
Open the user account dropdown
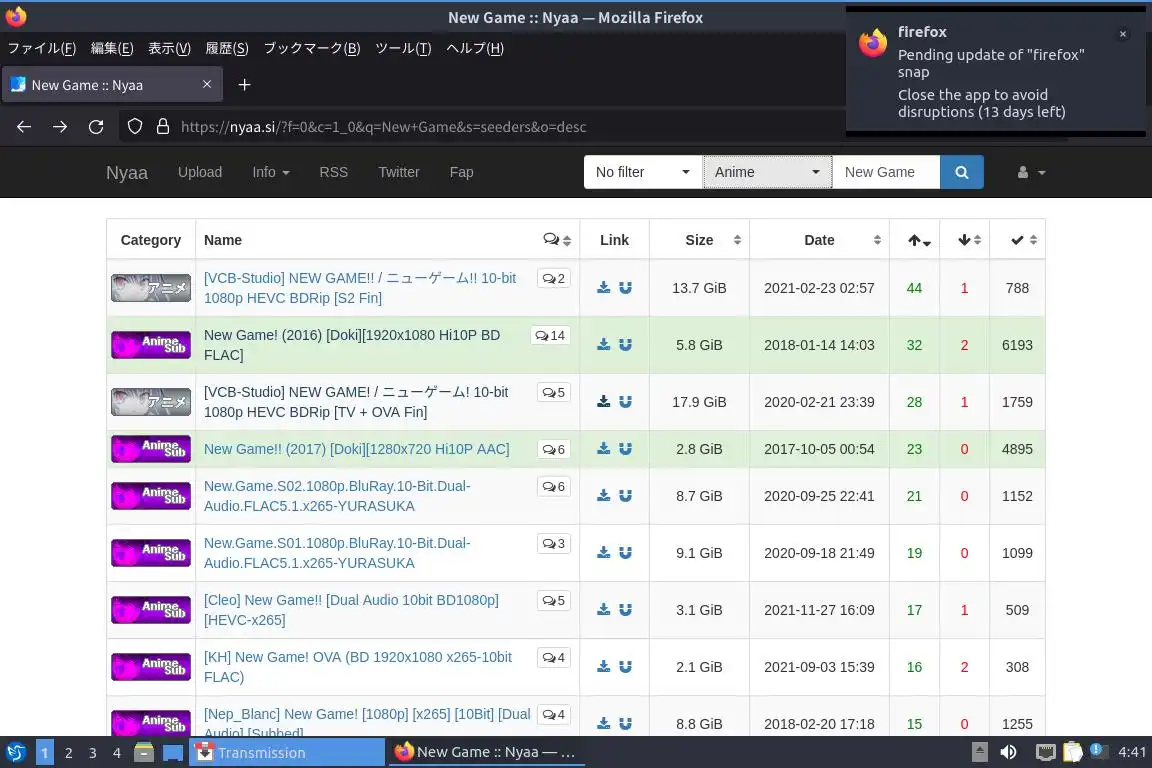(x=1031, y=172)
